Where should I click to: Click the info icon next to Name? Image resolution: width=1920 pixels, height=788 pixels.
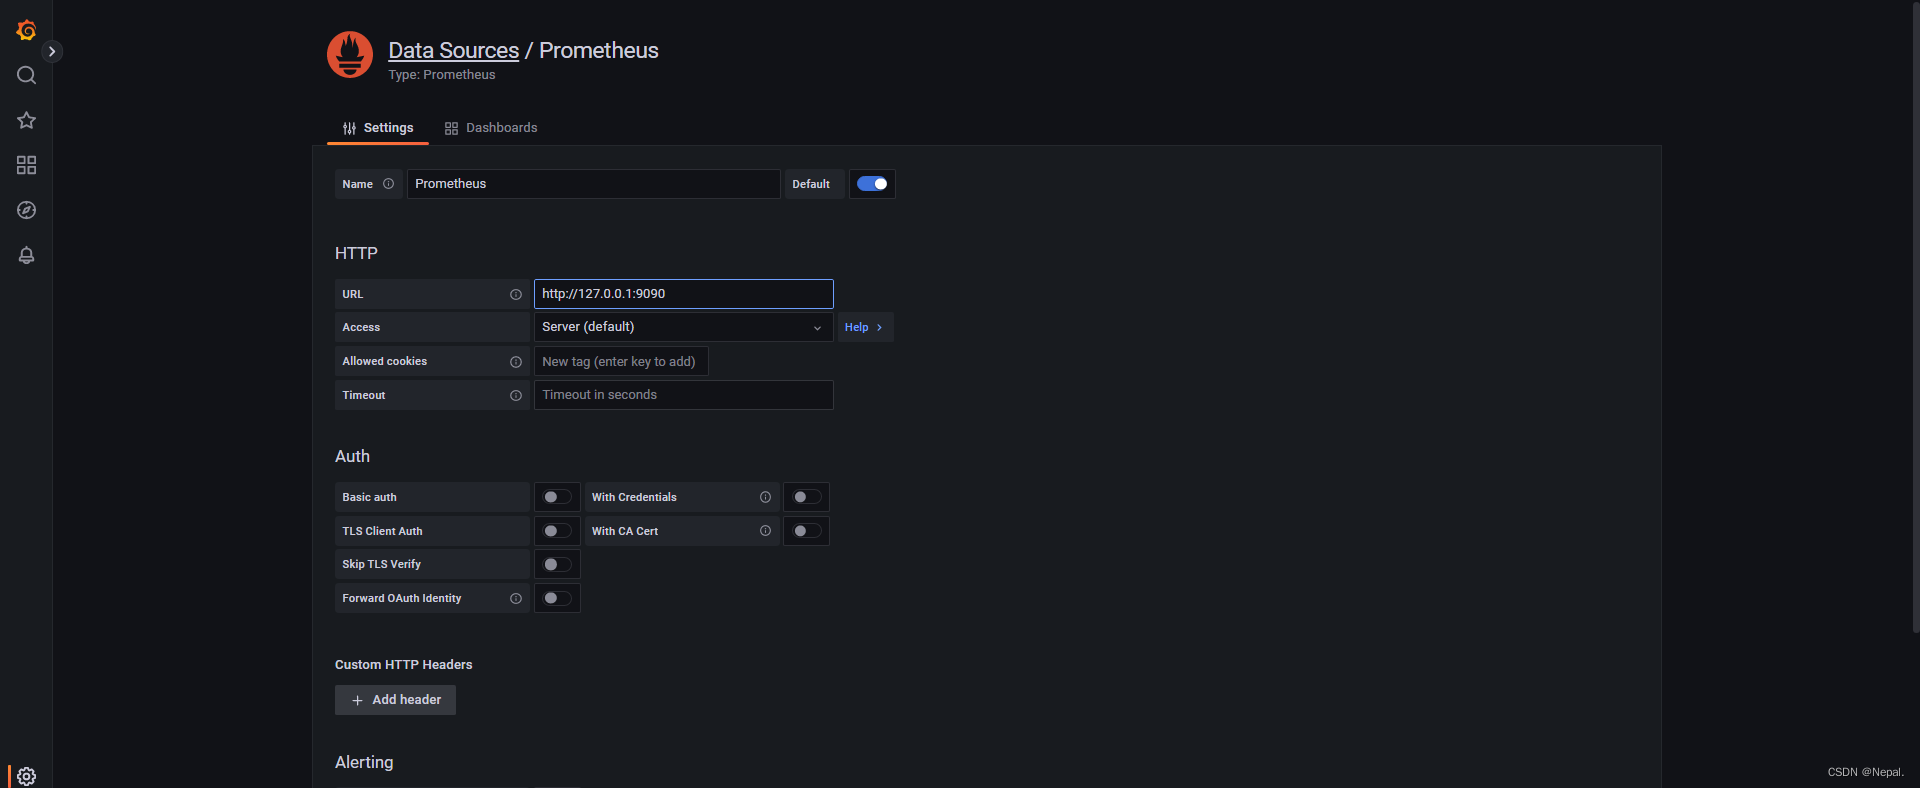(388, 184)
